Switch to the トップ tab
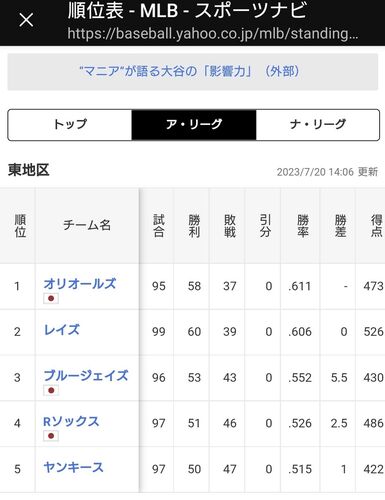The width and height of the screenshot is (385, 500). point(70,125)
